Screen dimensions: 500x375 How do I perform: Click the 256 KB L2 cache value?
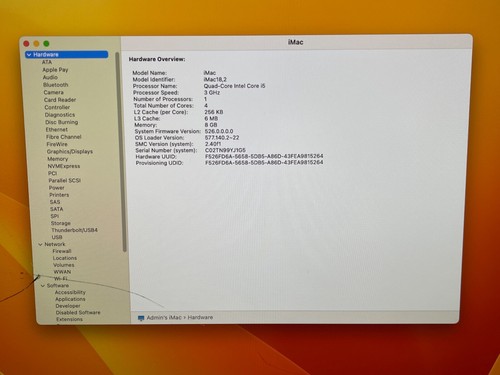click(x=214, y=112)
